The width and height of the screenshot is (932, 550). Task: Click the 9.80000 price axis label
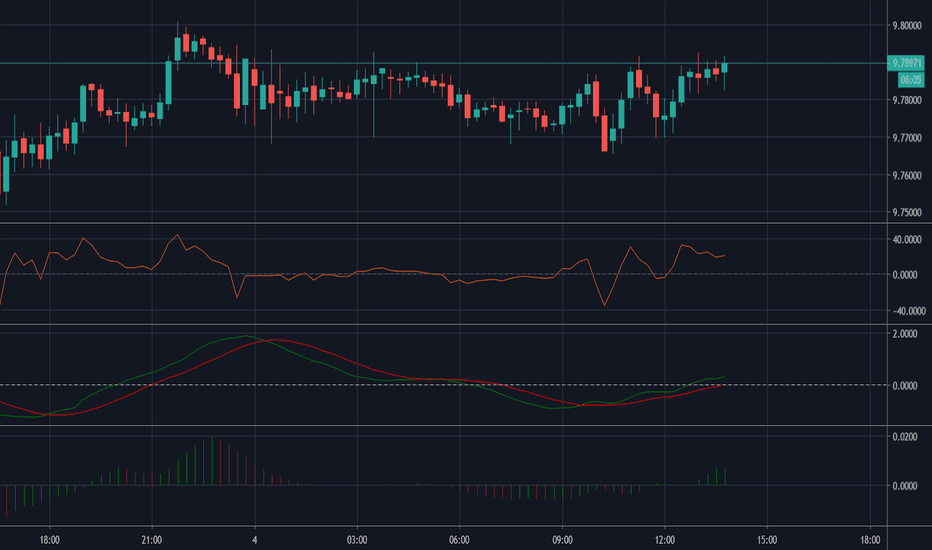906,26
